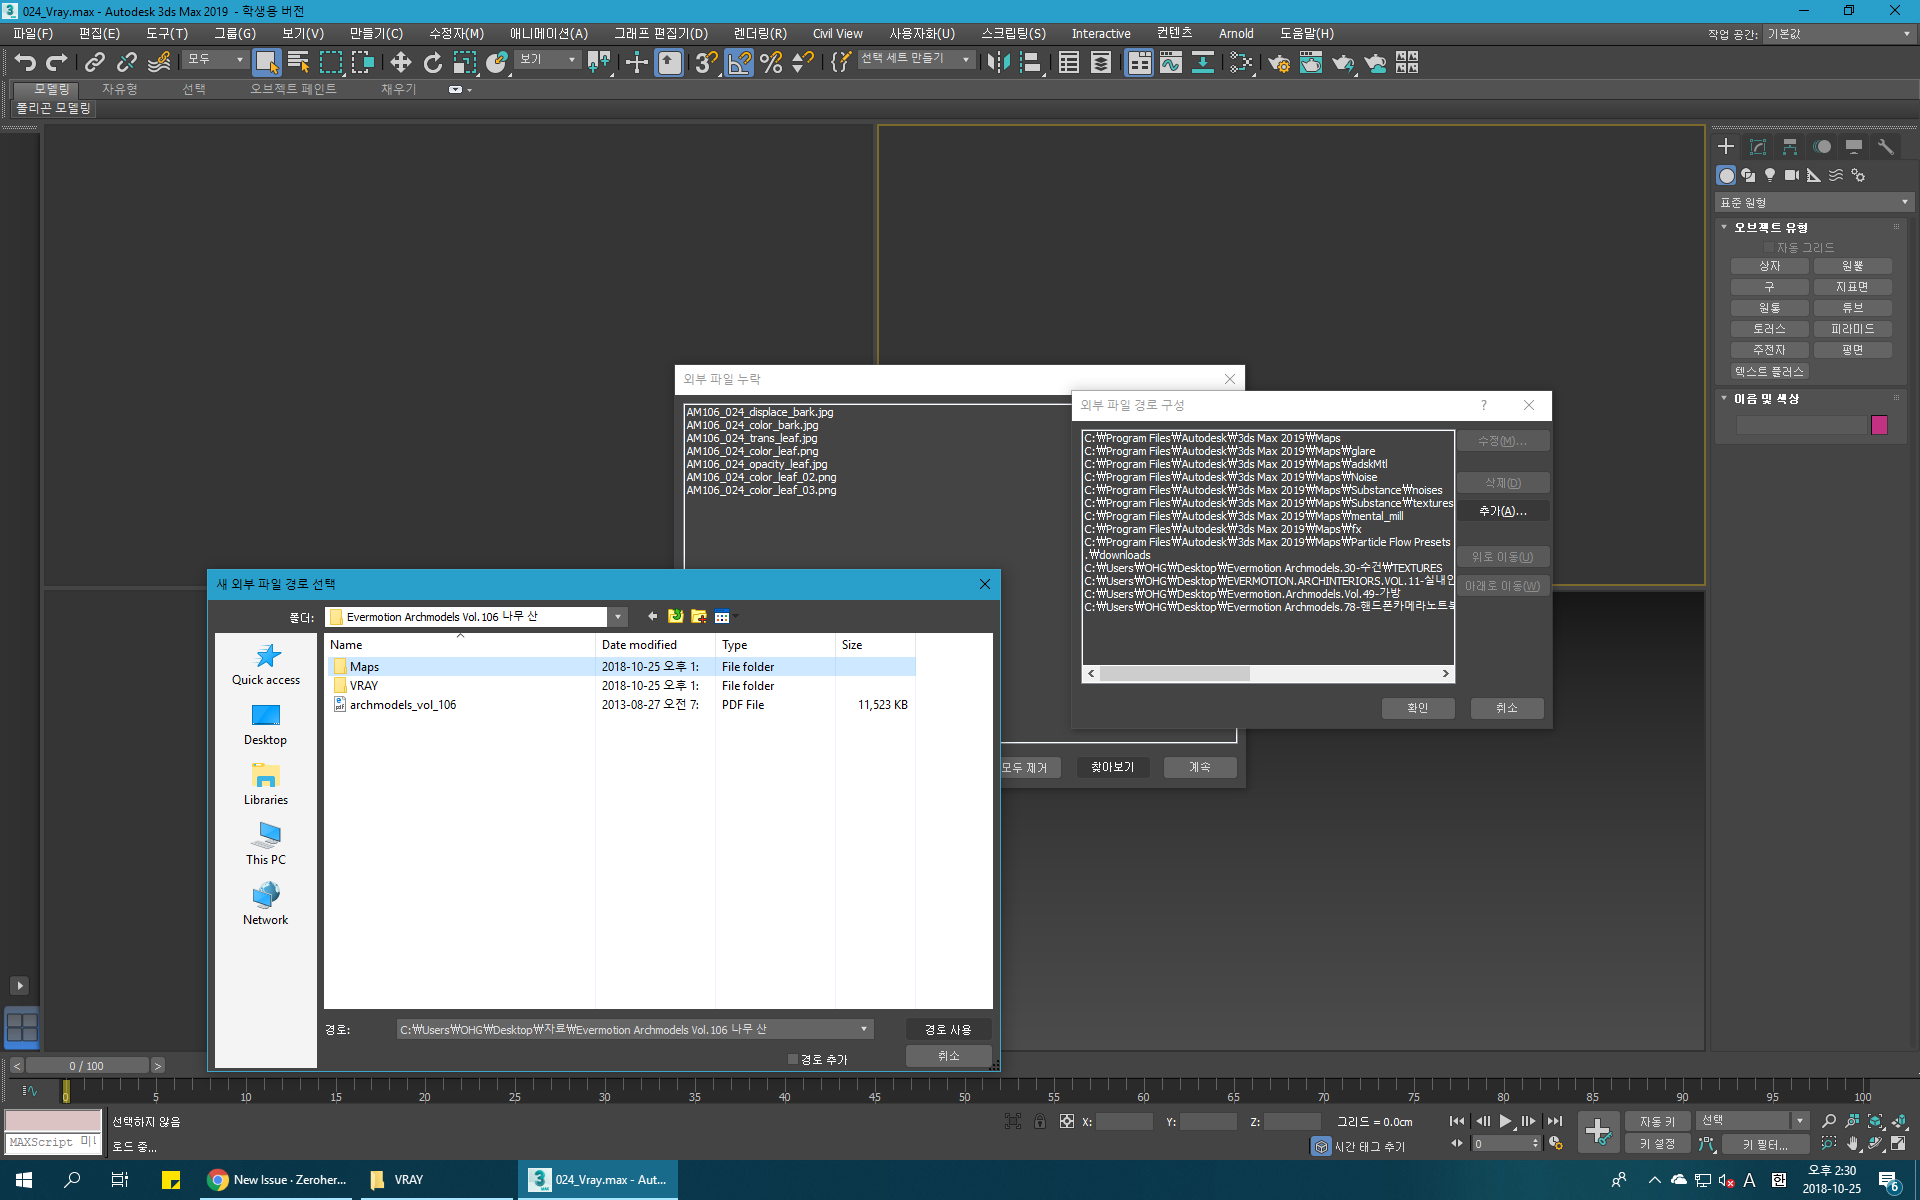The height and width of the screenshot is (1200, 1920).
Task: Open the Rendering menu
Action: 760,34
